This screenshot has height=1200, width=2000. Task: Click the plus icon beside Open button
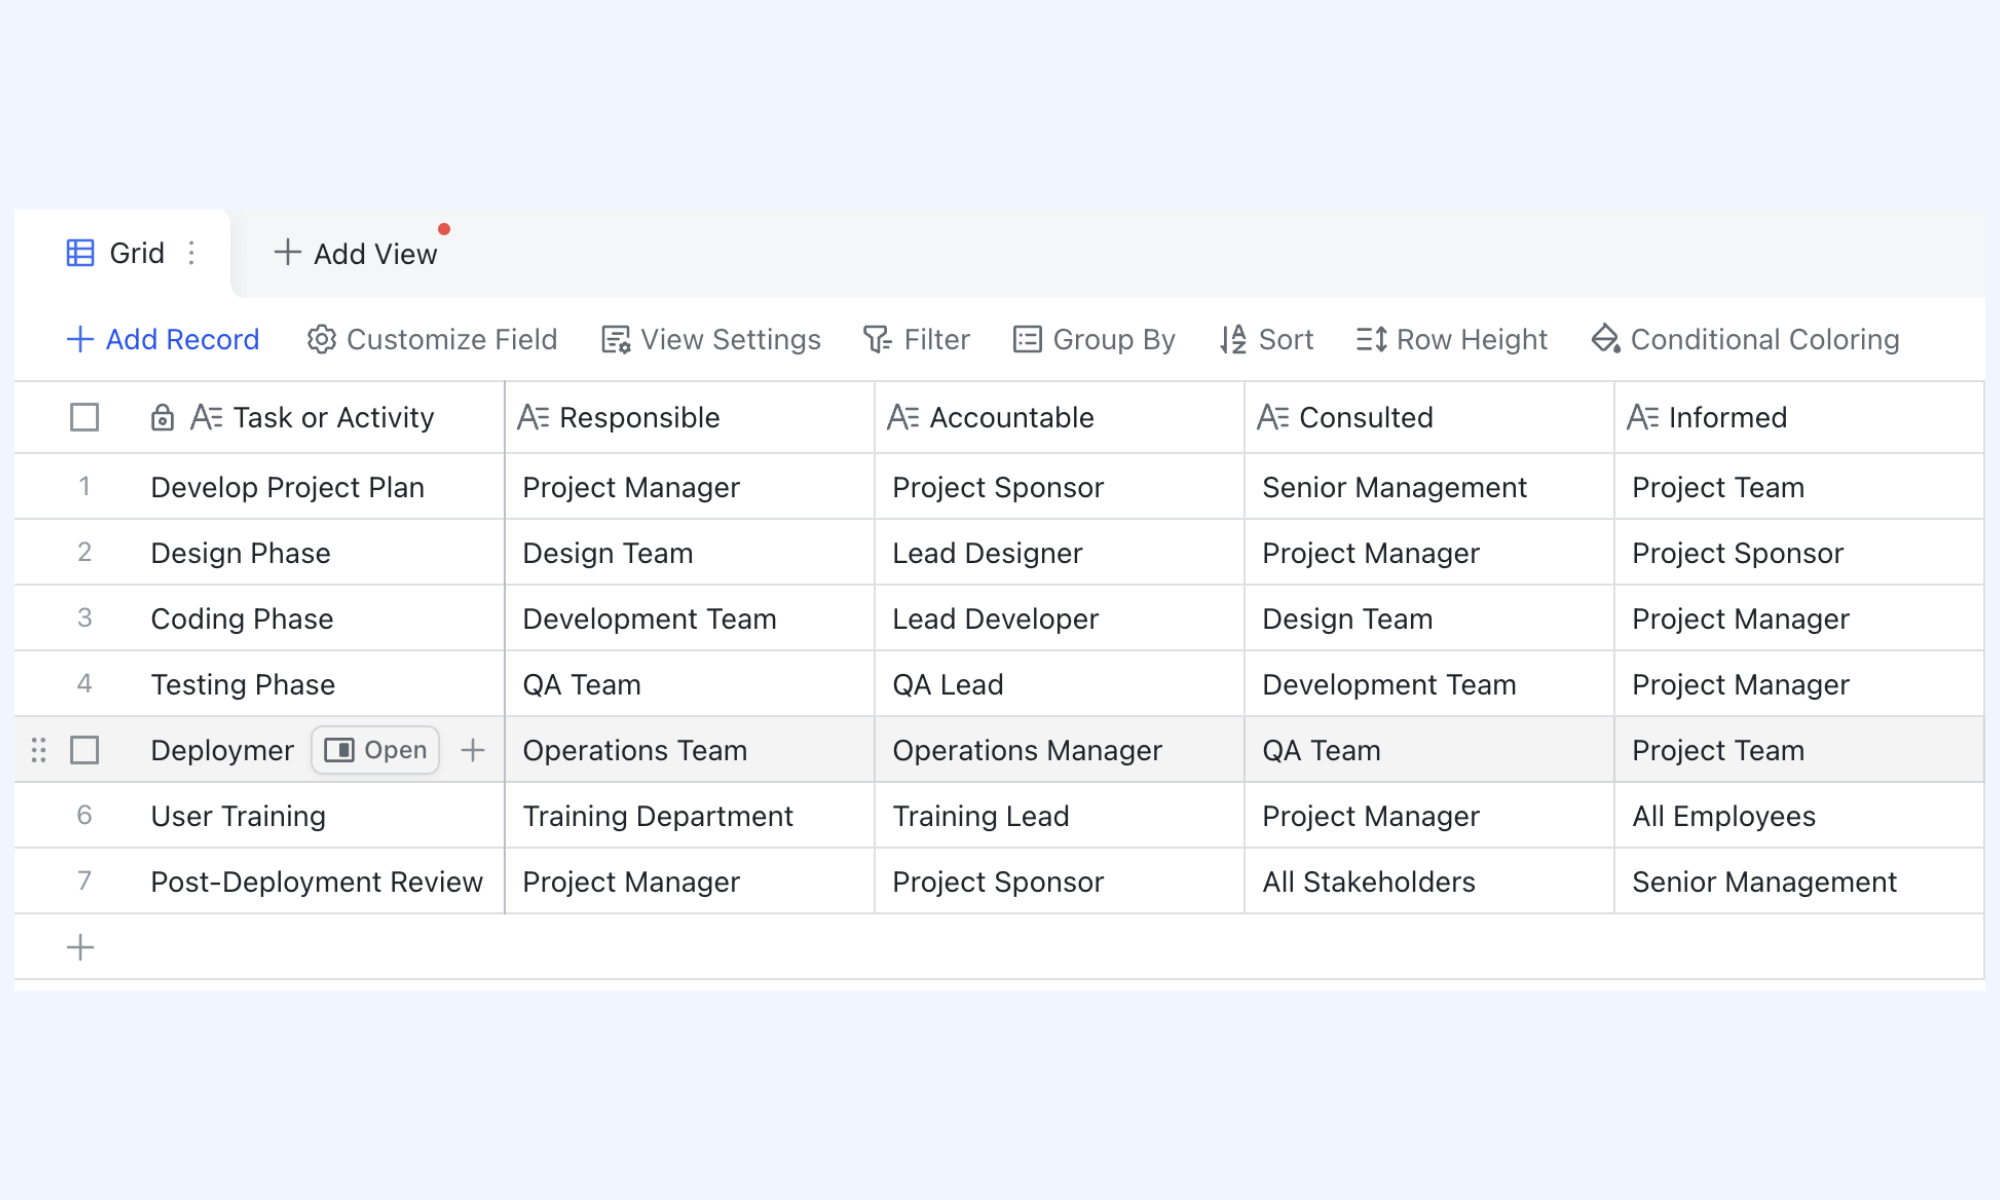point(473,750)
